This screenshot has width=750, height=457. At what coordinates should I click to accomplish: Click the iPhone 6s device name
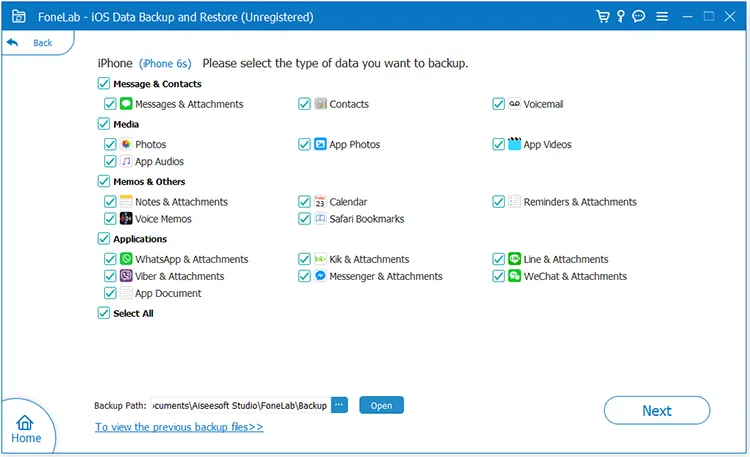click(x=165, y=63)
